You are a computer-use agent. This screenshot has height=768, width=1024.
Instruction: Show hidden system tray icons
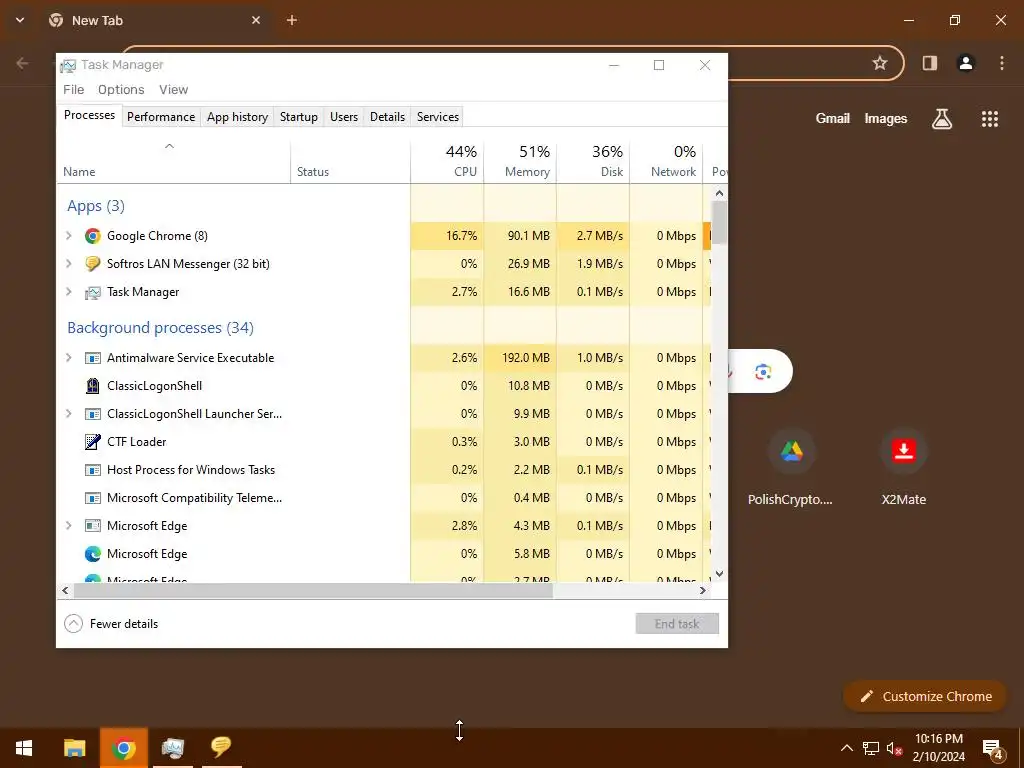tap(846, 748)
